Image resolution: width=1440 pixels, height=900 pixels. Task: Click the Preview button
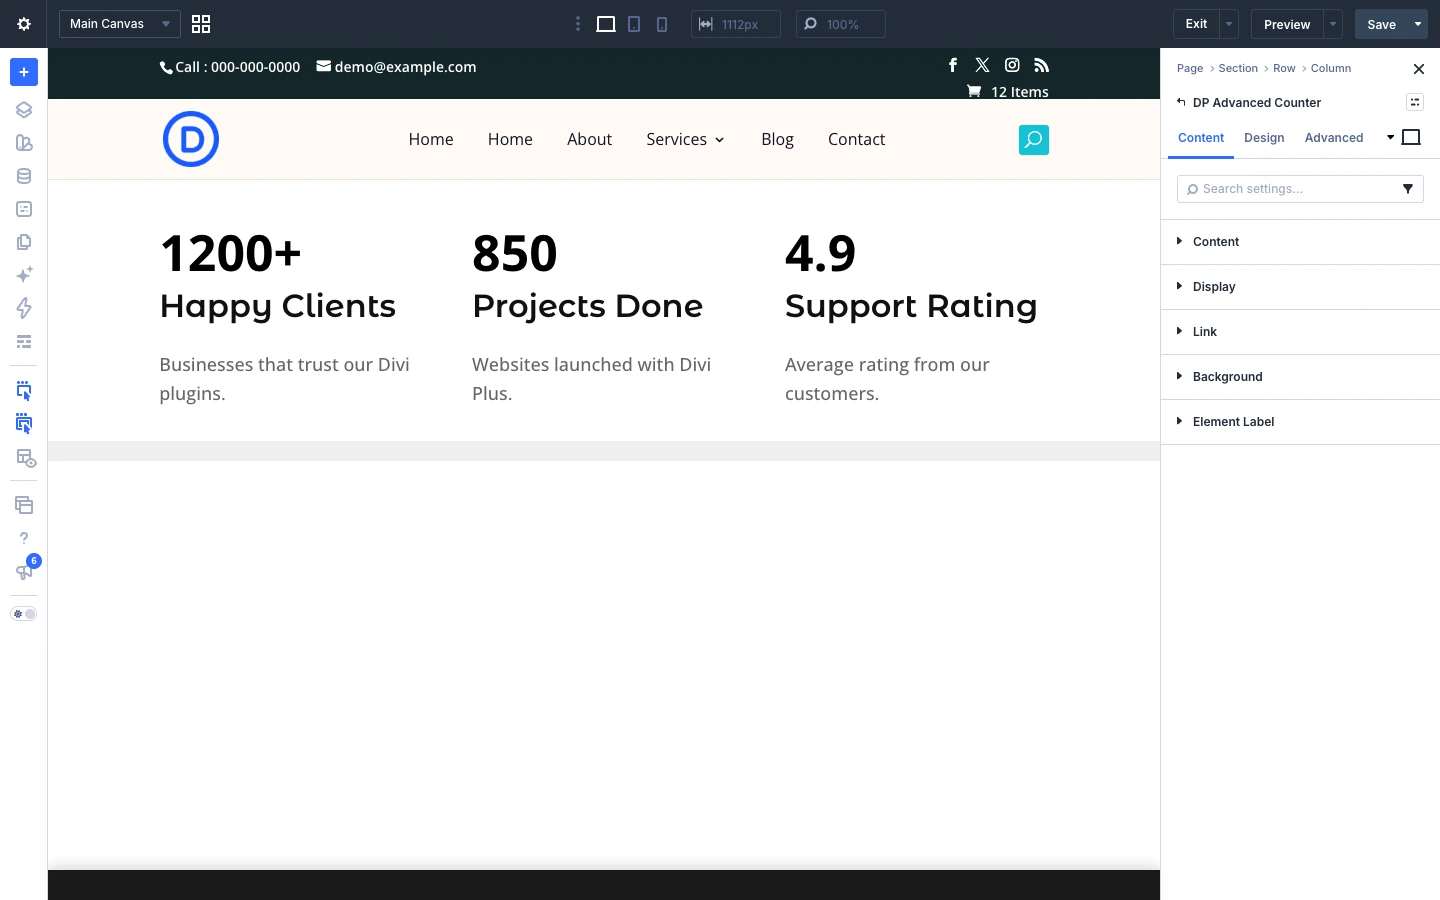coord(1287,24)
